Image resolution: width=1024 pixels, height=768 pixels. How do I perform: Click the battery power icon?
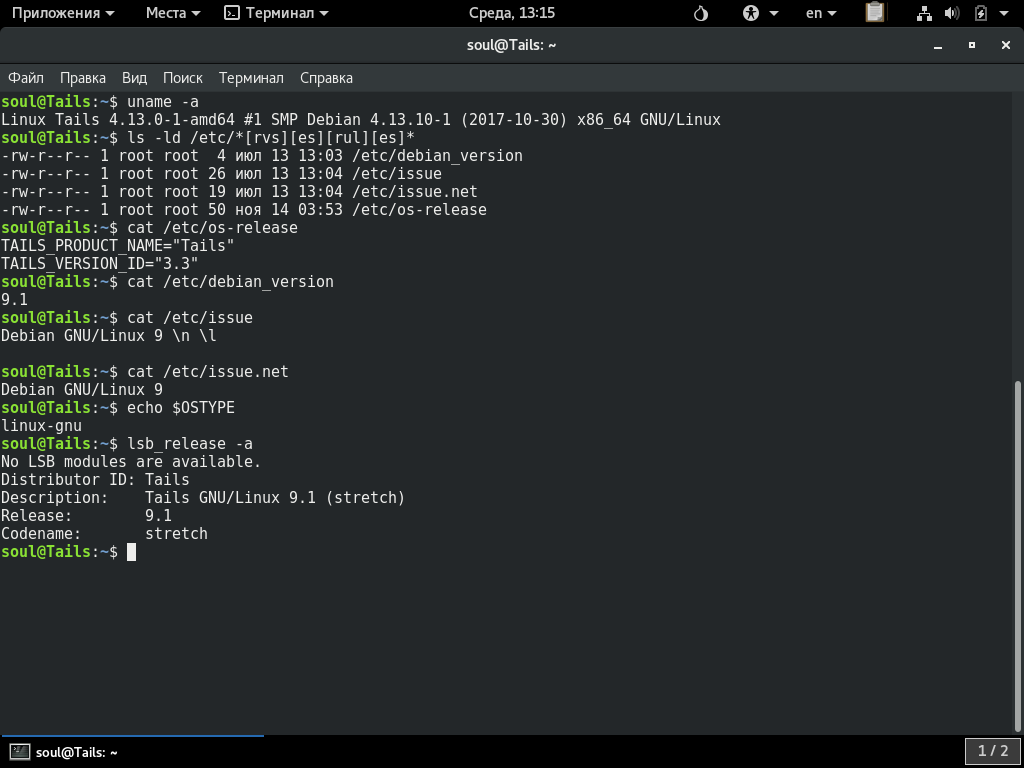pos(980,13)
